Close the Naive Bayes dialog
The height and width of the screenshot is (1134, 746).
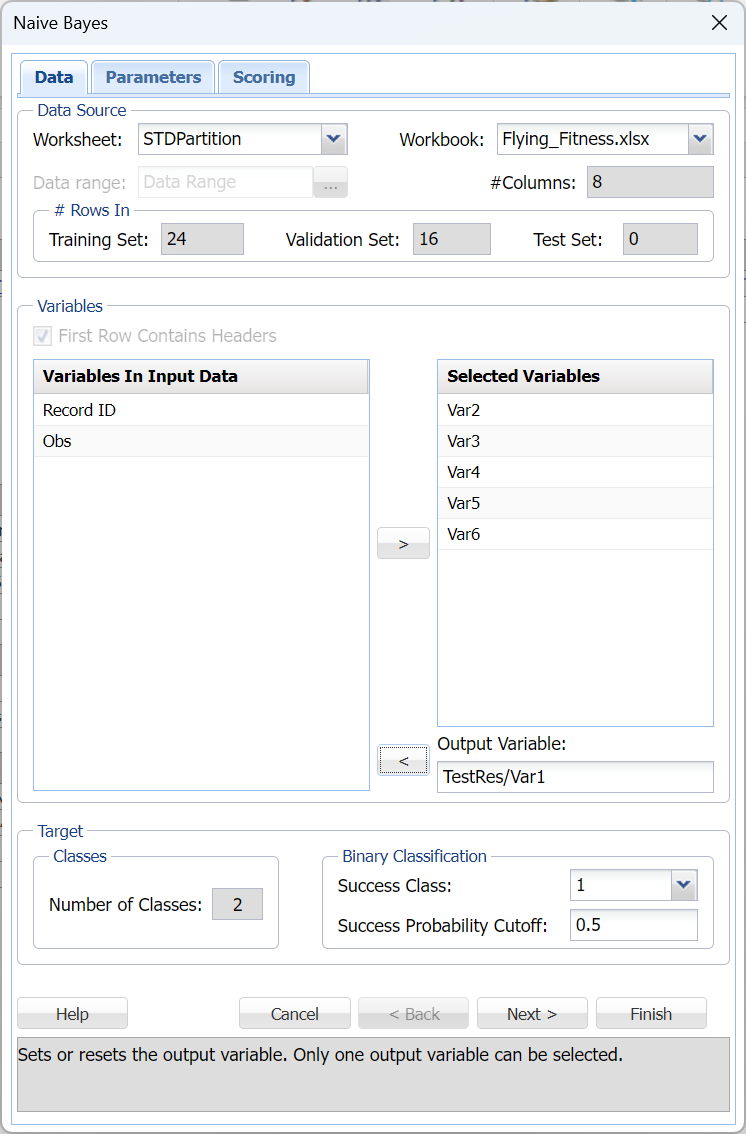point(719,23)
